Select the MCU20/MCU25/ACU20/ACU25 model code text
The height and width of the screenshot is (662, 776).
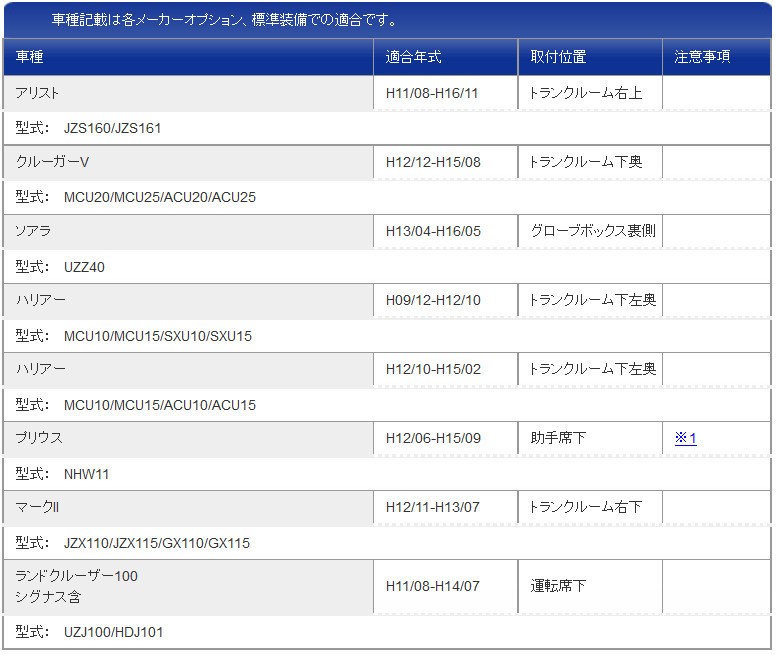pos(160,197)
